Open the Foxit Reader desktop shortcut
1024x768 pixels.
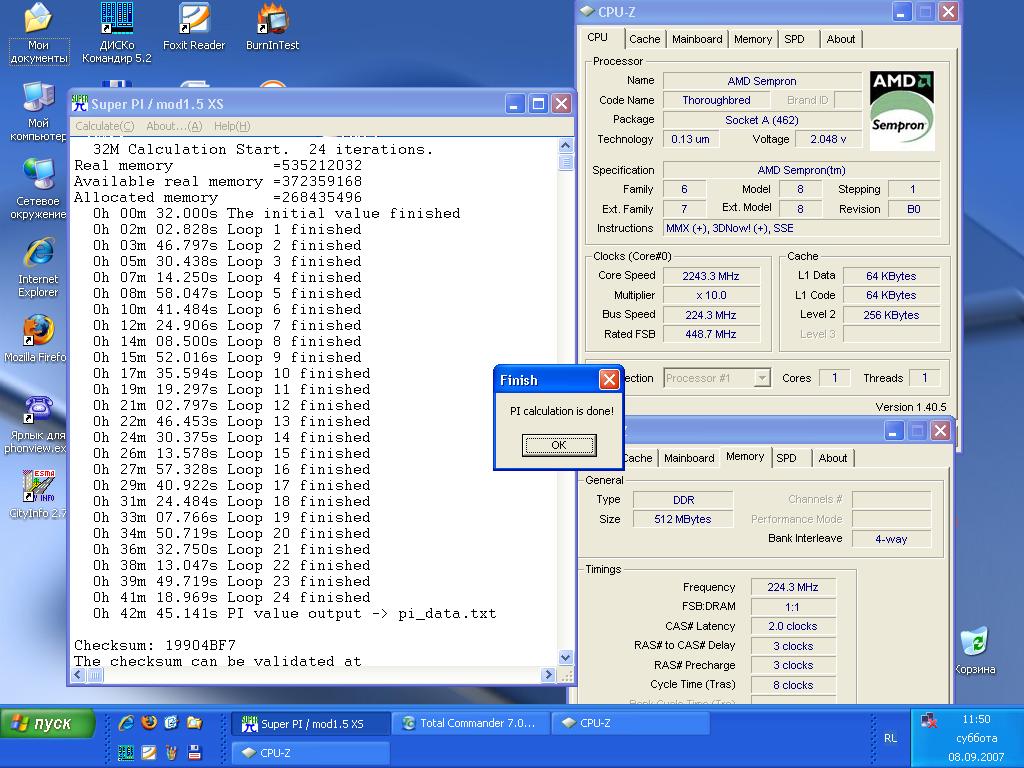[193, 27]
